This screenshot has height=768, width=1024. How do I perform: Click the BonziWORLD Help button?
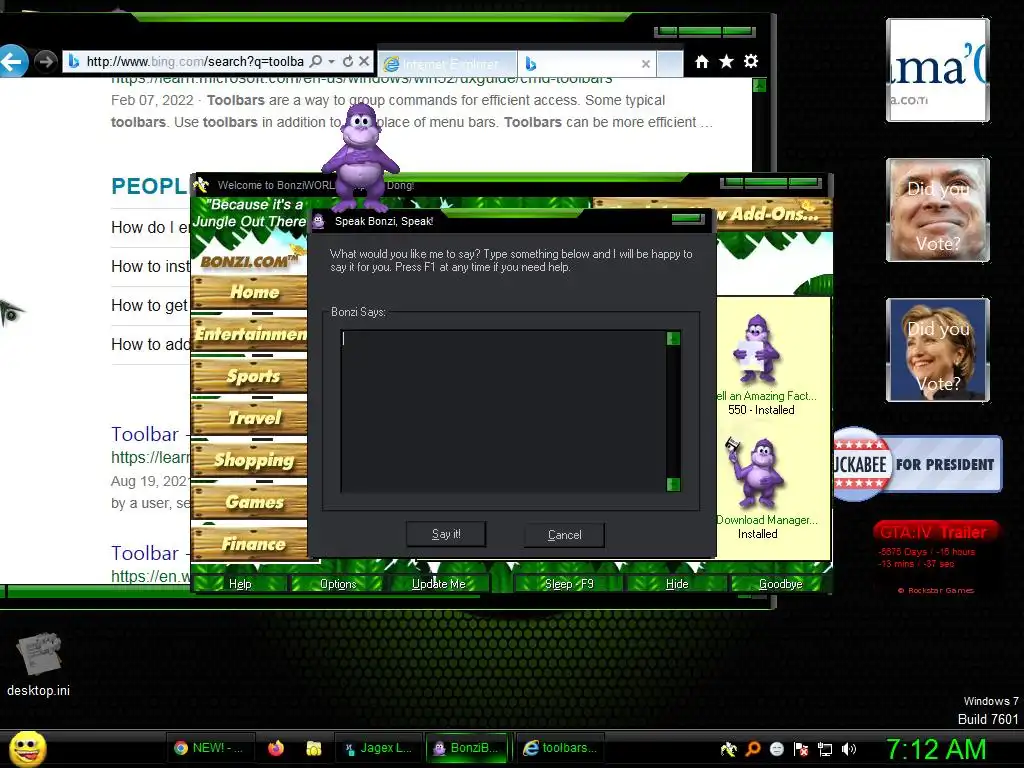coord(240,584)
